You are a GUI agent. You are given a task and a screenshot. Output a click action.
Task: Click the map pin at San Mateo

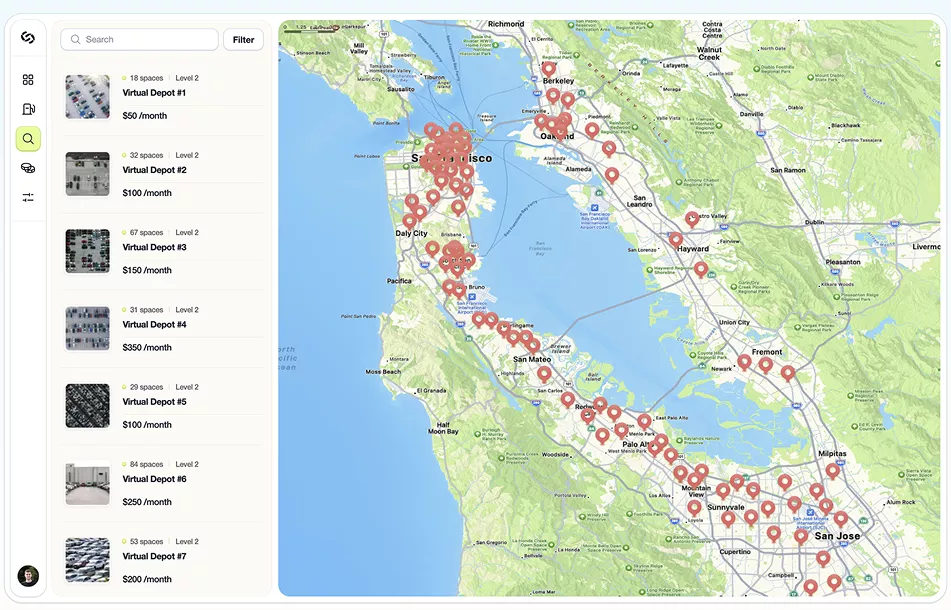click(x=545, y=374)
